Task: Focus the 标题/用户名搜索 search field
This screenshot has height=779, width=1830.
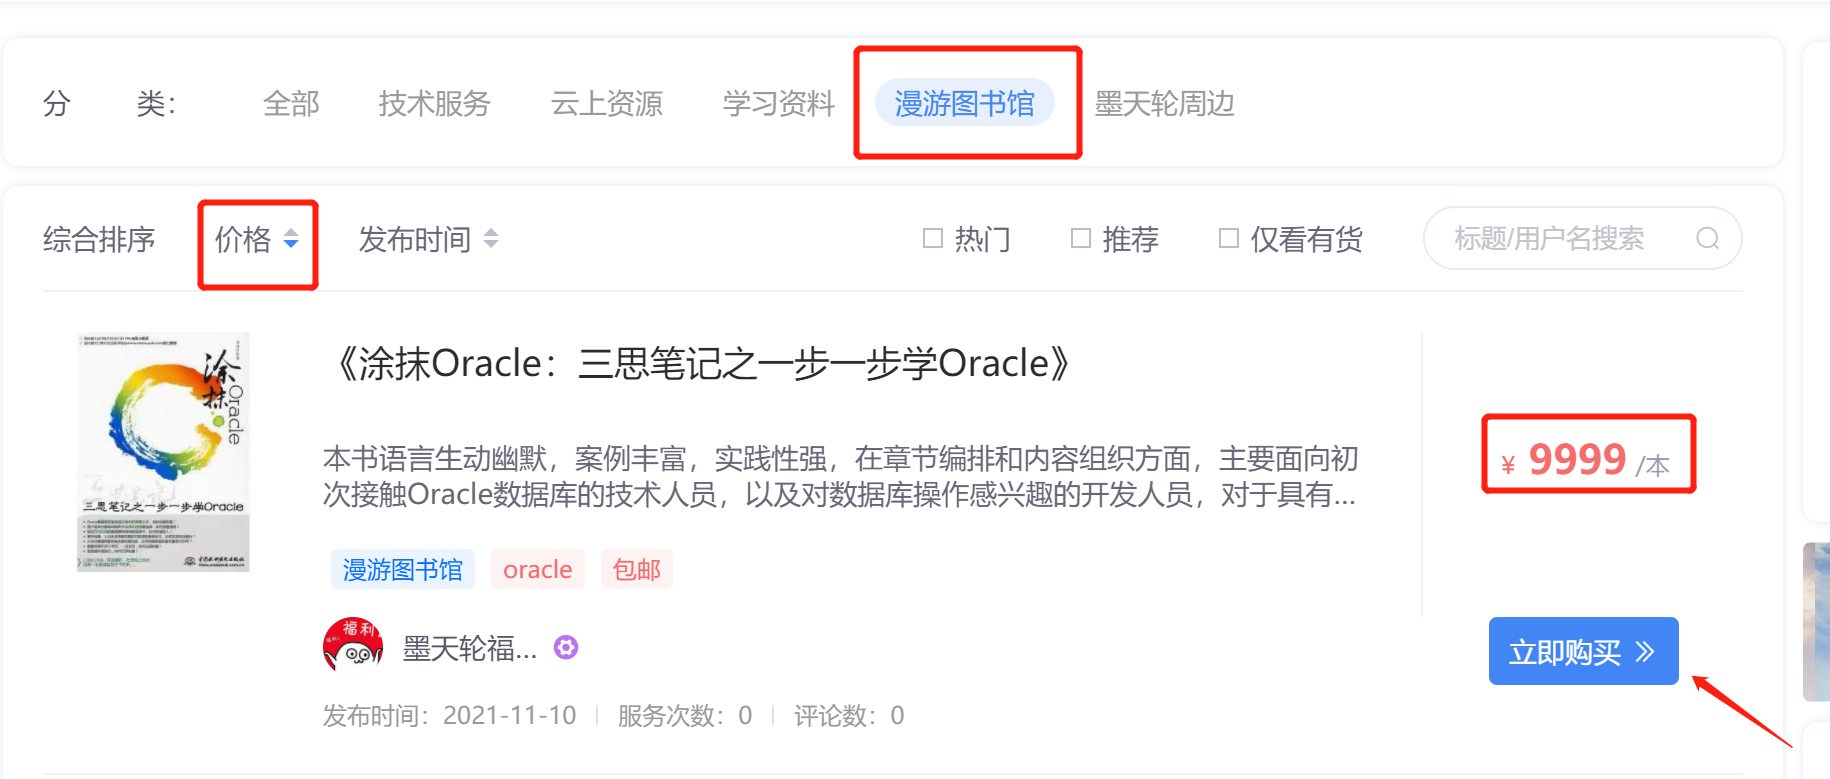Action: click(1582, 238)
